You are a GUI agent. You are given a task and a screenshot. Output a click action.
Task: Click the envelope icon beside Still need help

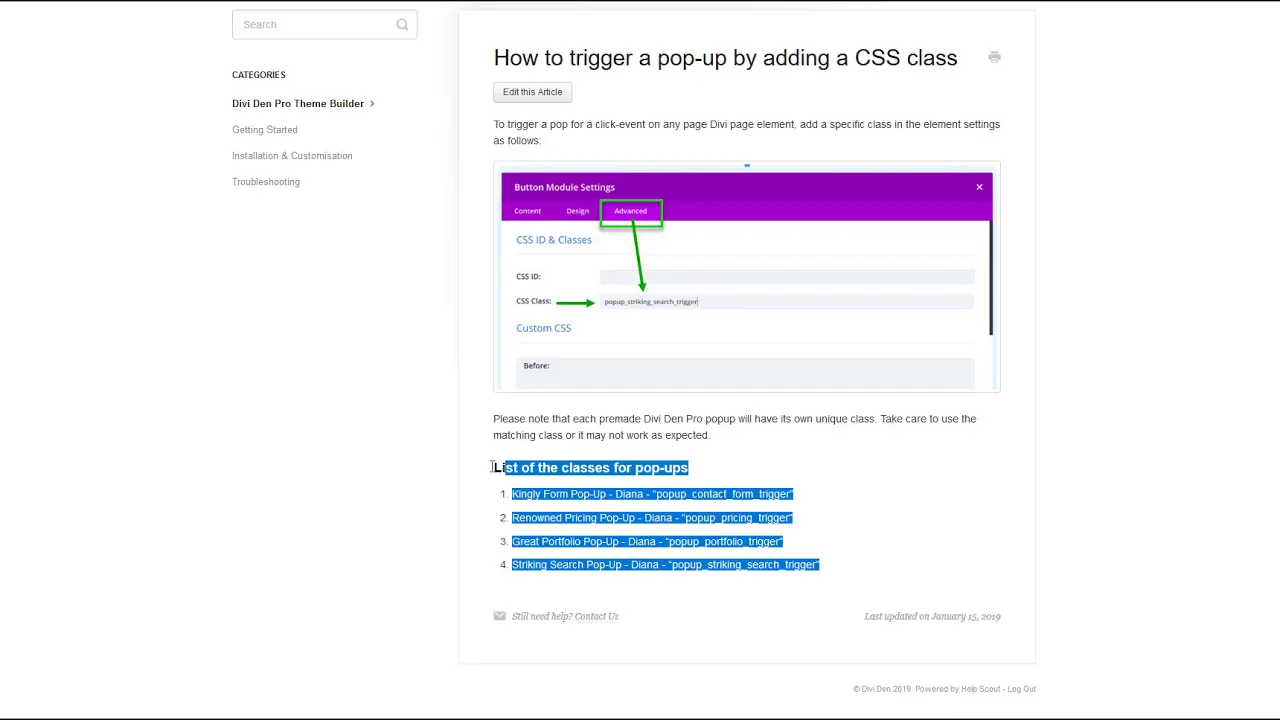tap(499, 616)
